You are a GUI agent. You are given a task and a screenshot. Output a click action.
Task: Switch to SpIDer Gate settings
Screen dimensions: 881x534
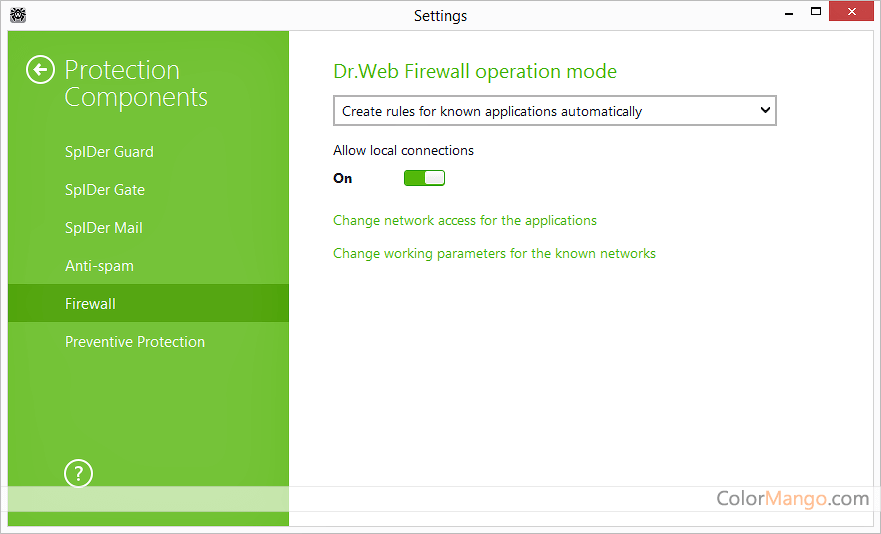point(105,190)
